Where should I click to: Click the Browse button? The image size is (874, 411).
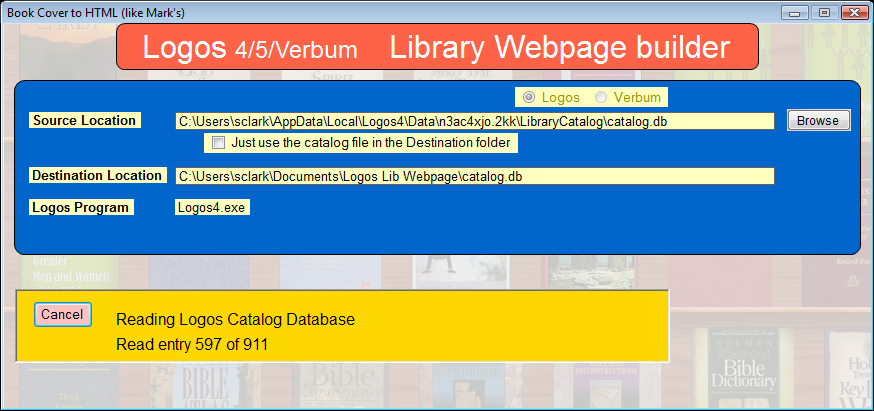click(818, 120)
